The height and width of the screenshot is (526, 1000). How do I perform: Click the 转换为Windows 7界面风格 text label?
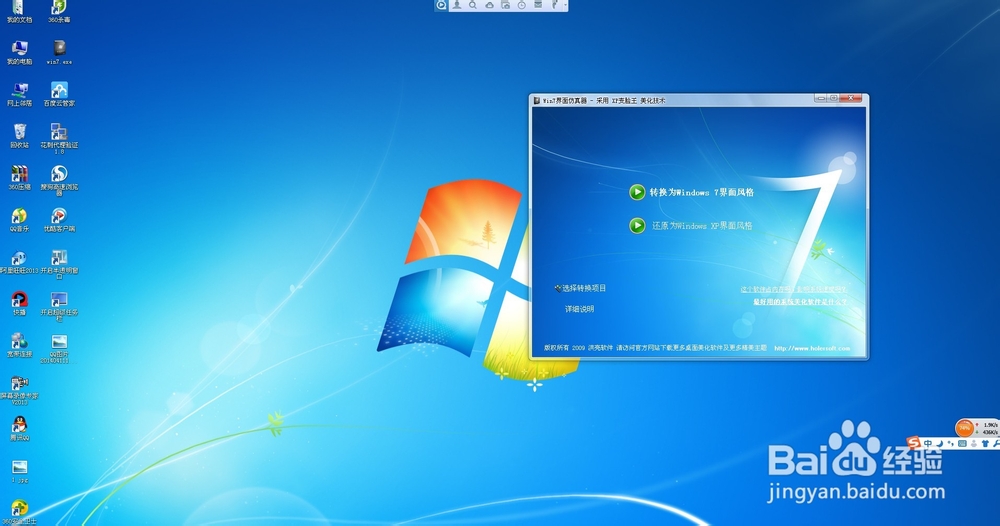[x=702, y=192]
